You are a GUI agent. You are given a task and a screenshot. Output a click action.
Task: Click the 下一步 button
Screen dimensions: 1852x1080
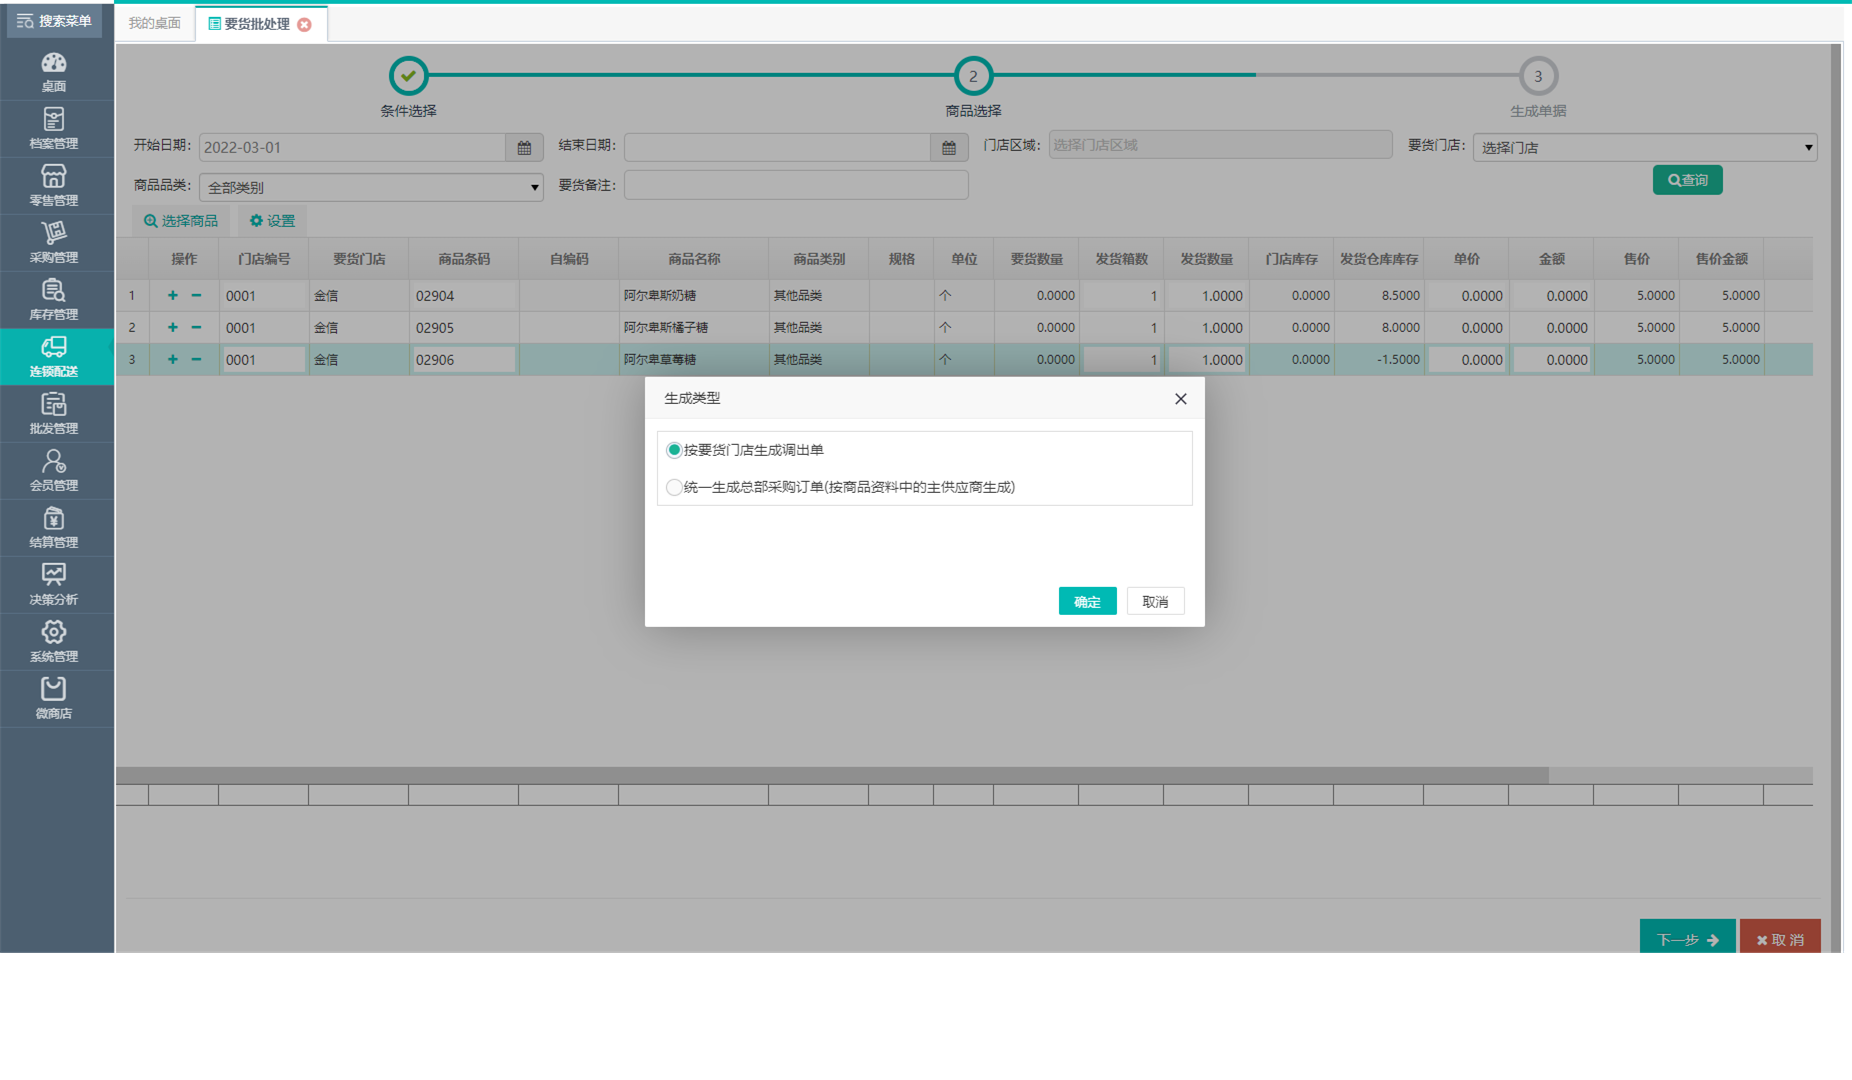pyautogui.click(x=1687, y=937)
